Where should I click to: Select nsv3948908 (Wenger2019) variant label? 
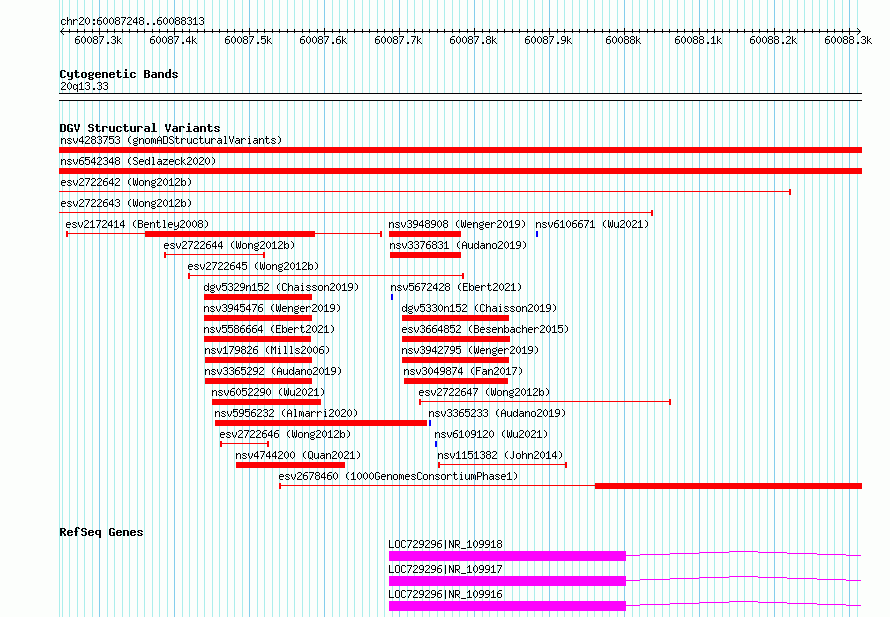tap(457, 224)
